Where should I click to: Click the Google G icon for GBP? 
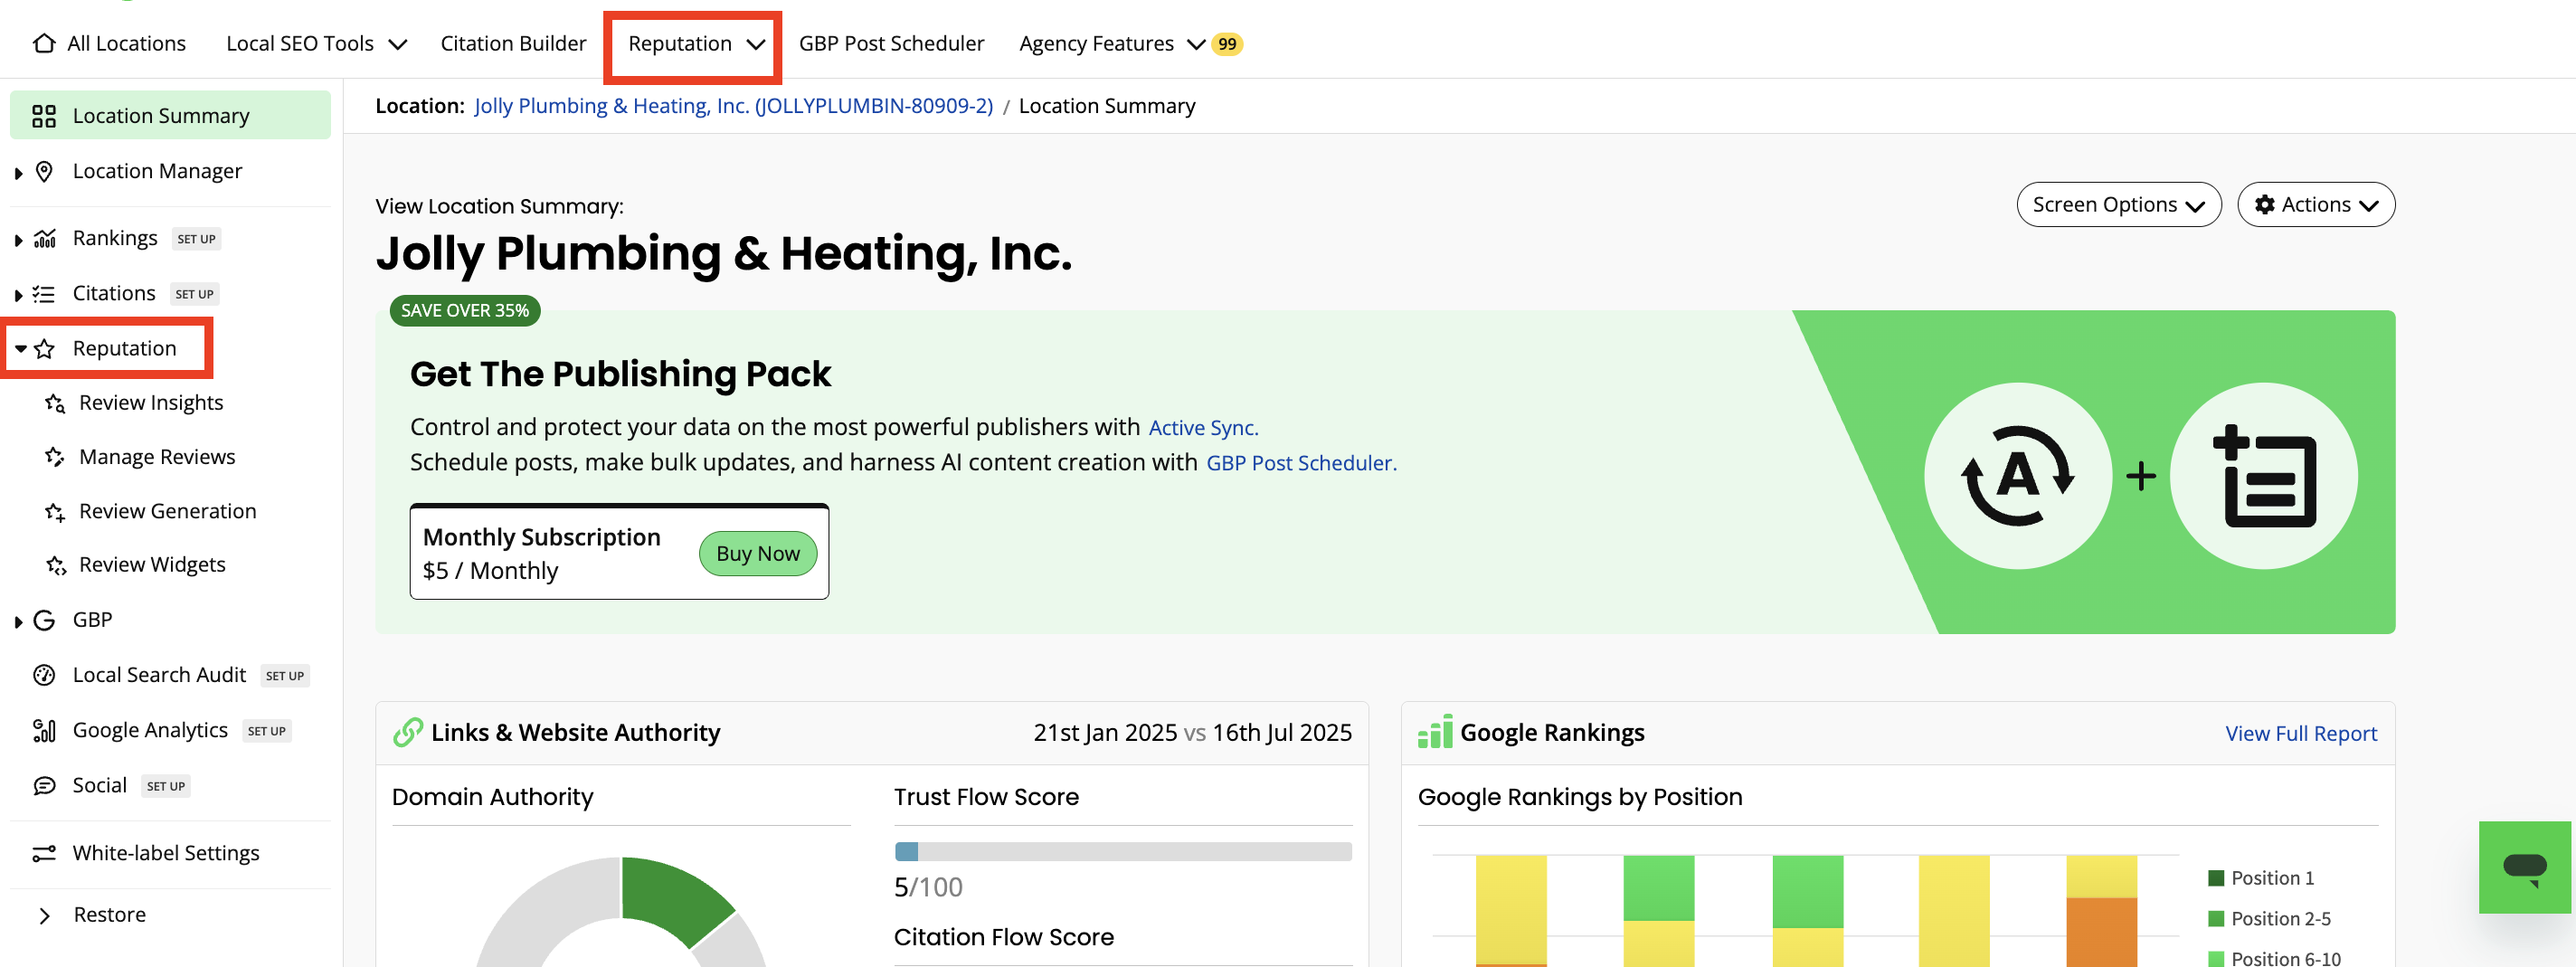point(44,620)
